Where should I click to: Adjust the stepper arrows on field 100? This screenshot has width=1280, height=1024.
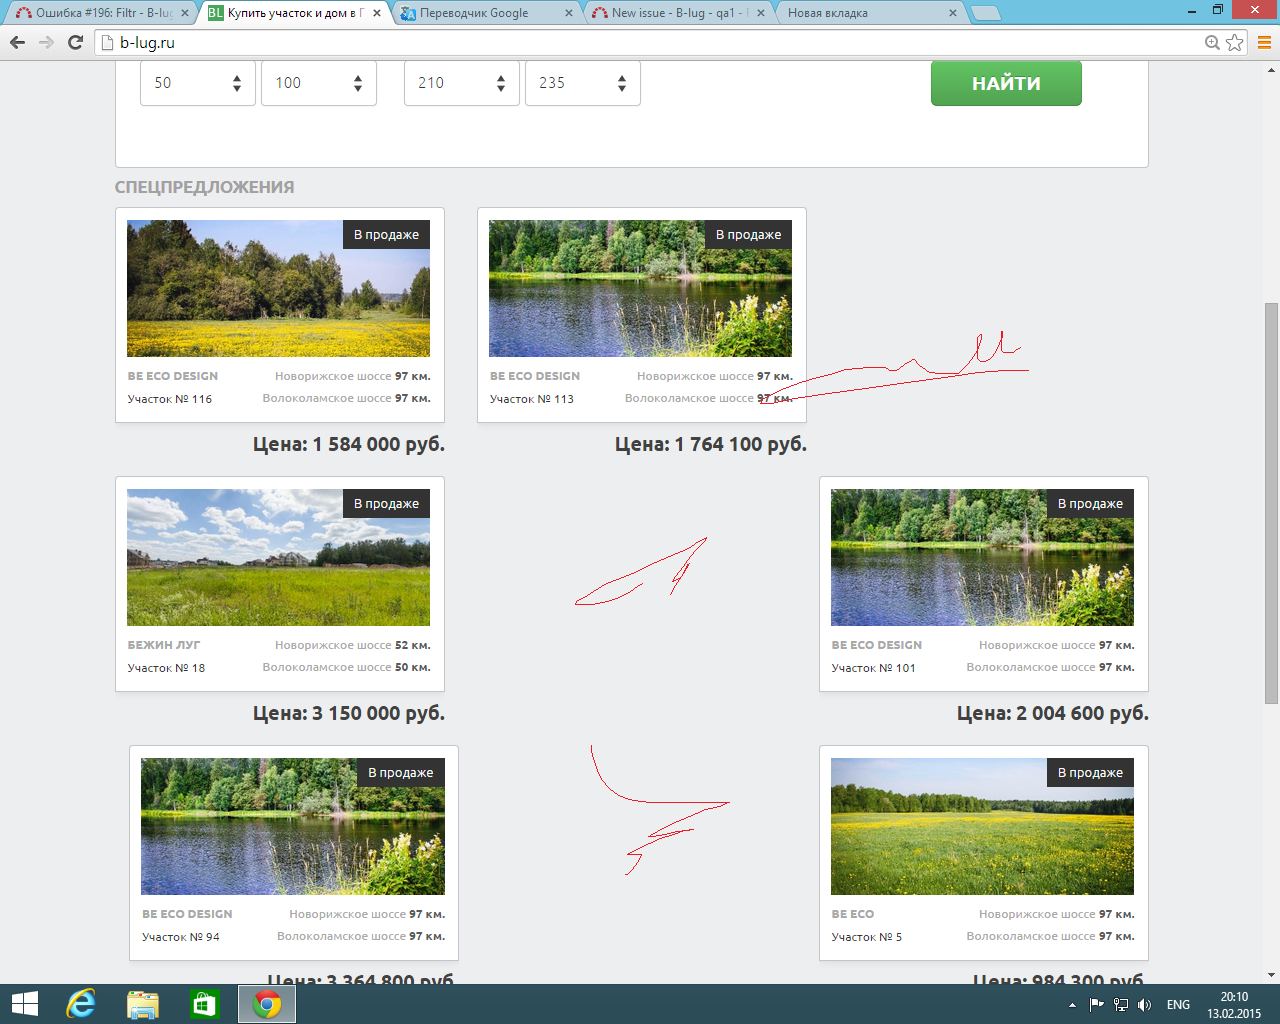358,83
